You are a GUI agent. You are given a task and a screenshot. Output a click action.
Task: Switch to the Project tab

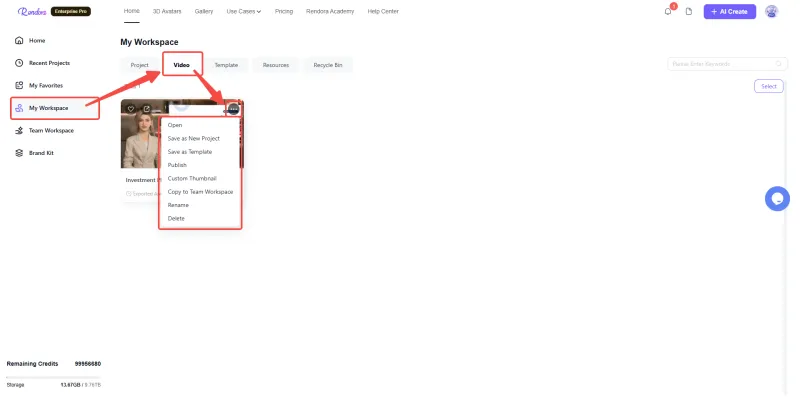tap(139, 65)
